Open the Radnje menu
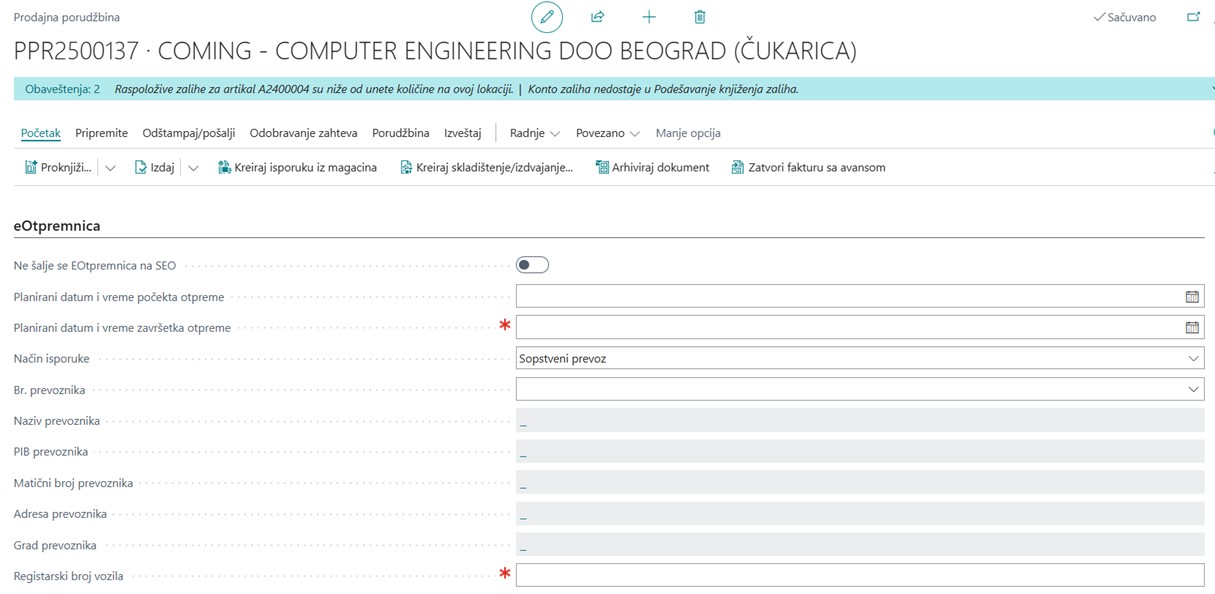 point(534,133)
